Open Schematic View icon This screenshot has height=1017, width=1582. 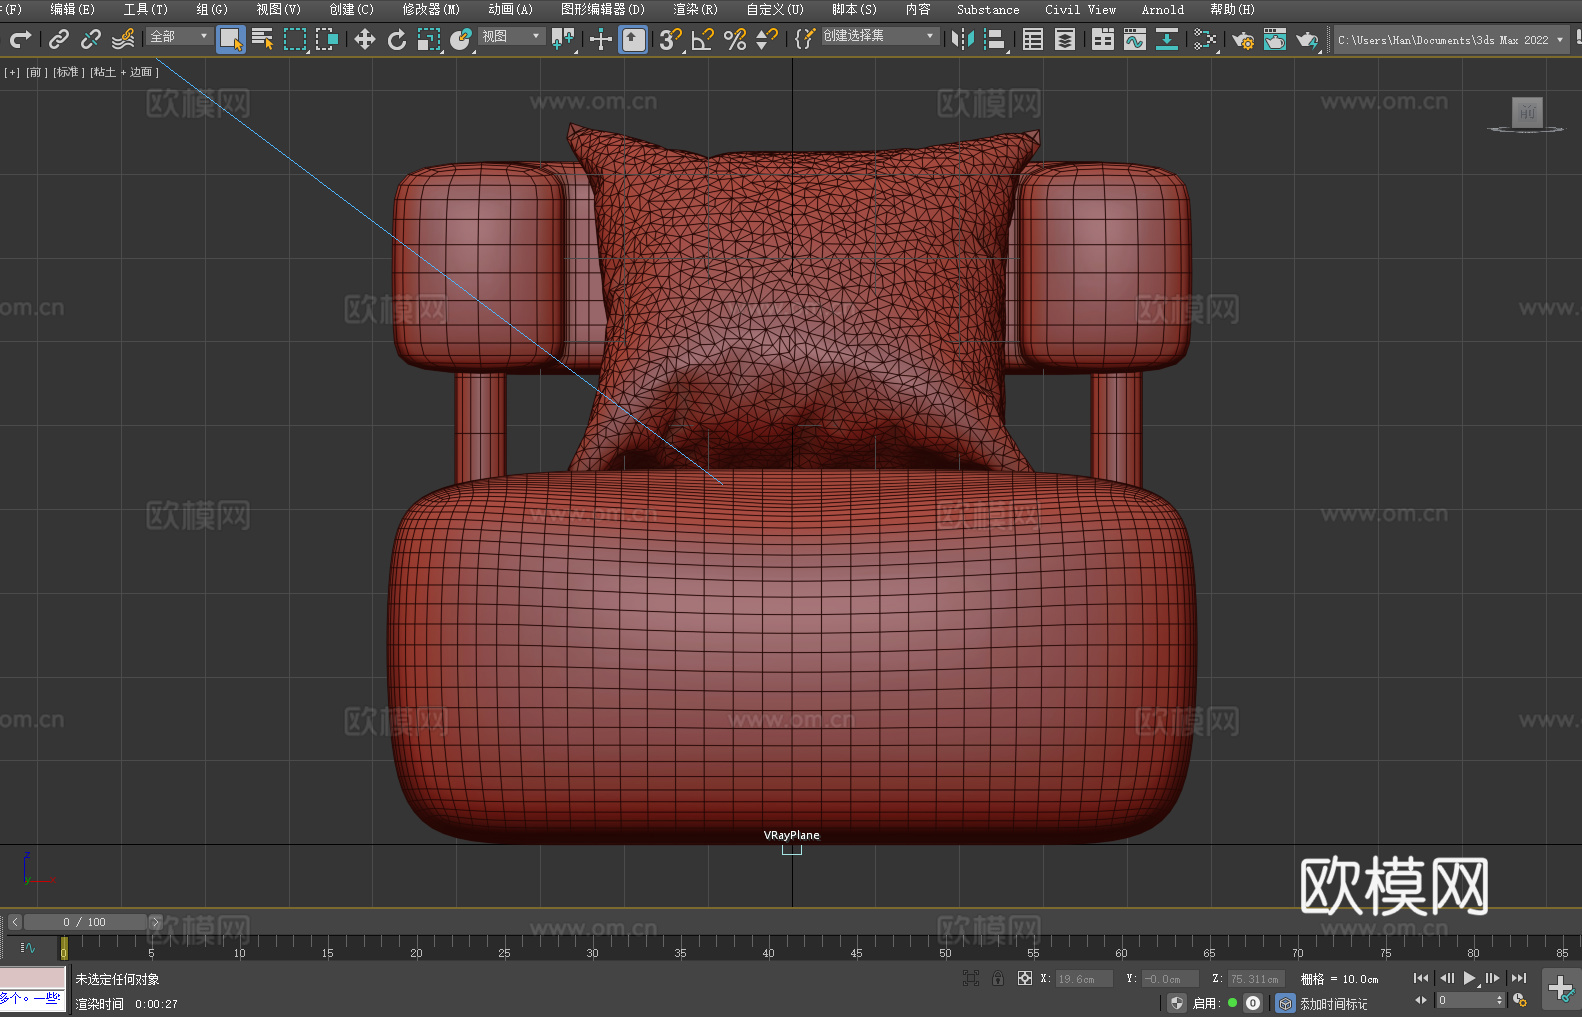[x=1205, y=39]
